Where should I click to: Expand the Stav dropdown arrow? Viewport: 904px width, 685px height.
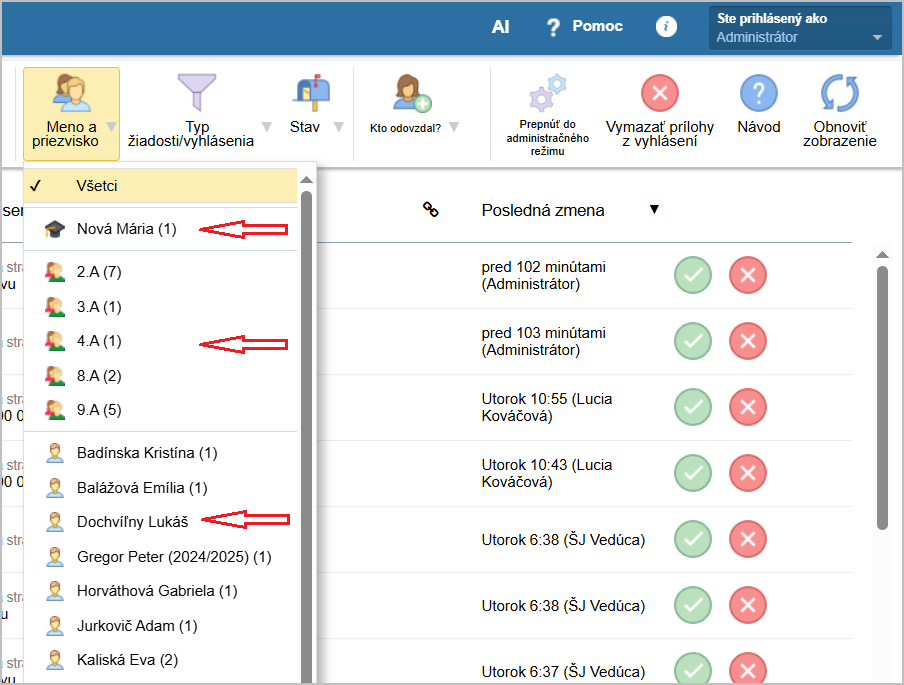[x=338, y=127]
